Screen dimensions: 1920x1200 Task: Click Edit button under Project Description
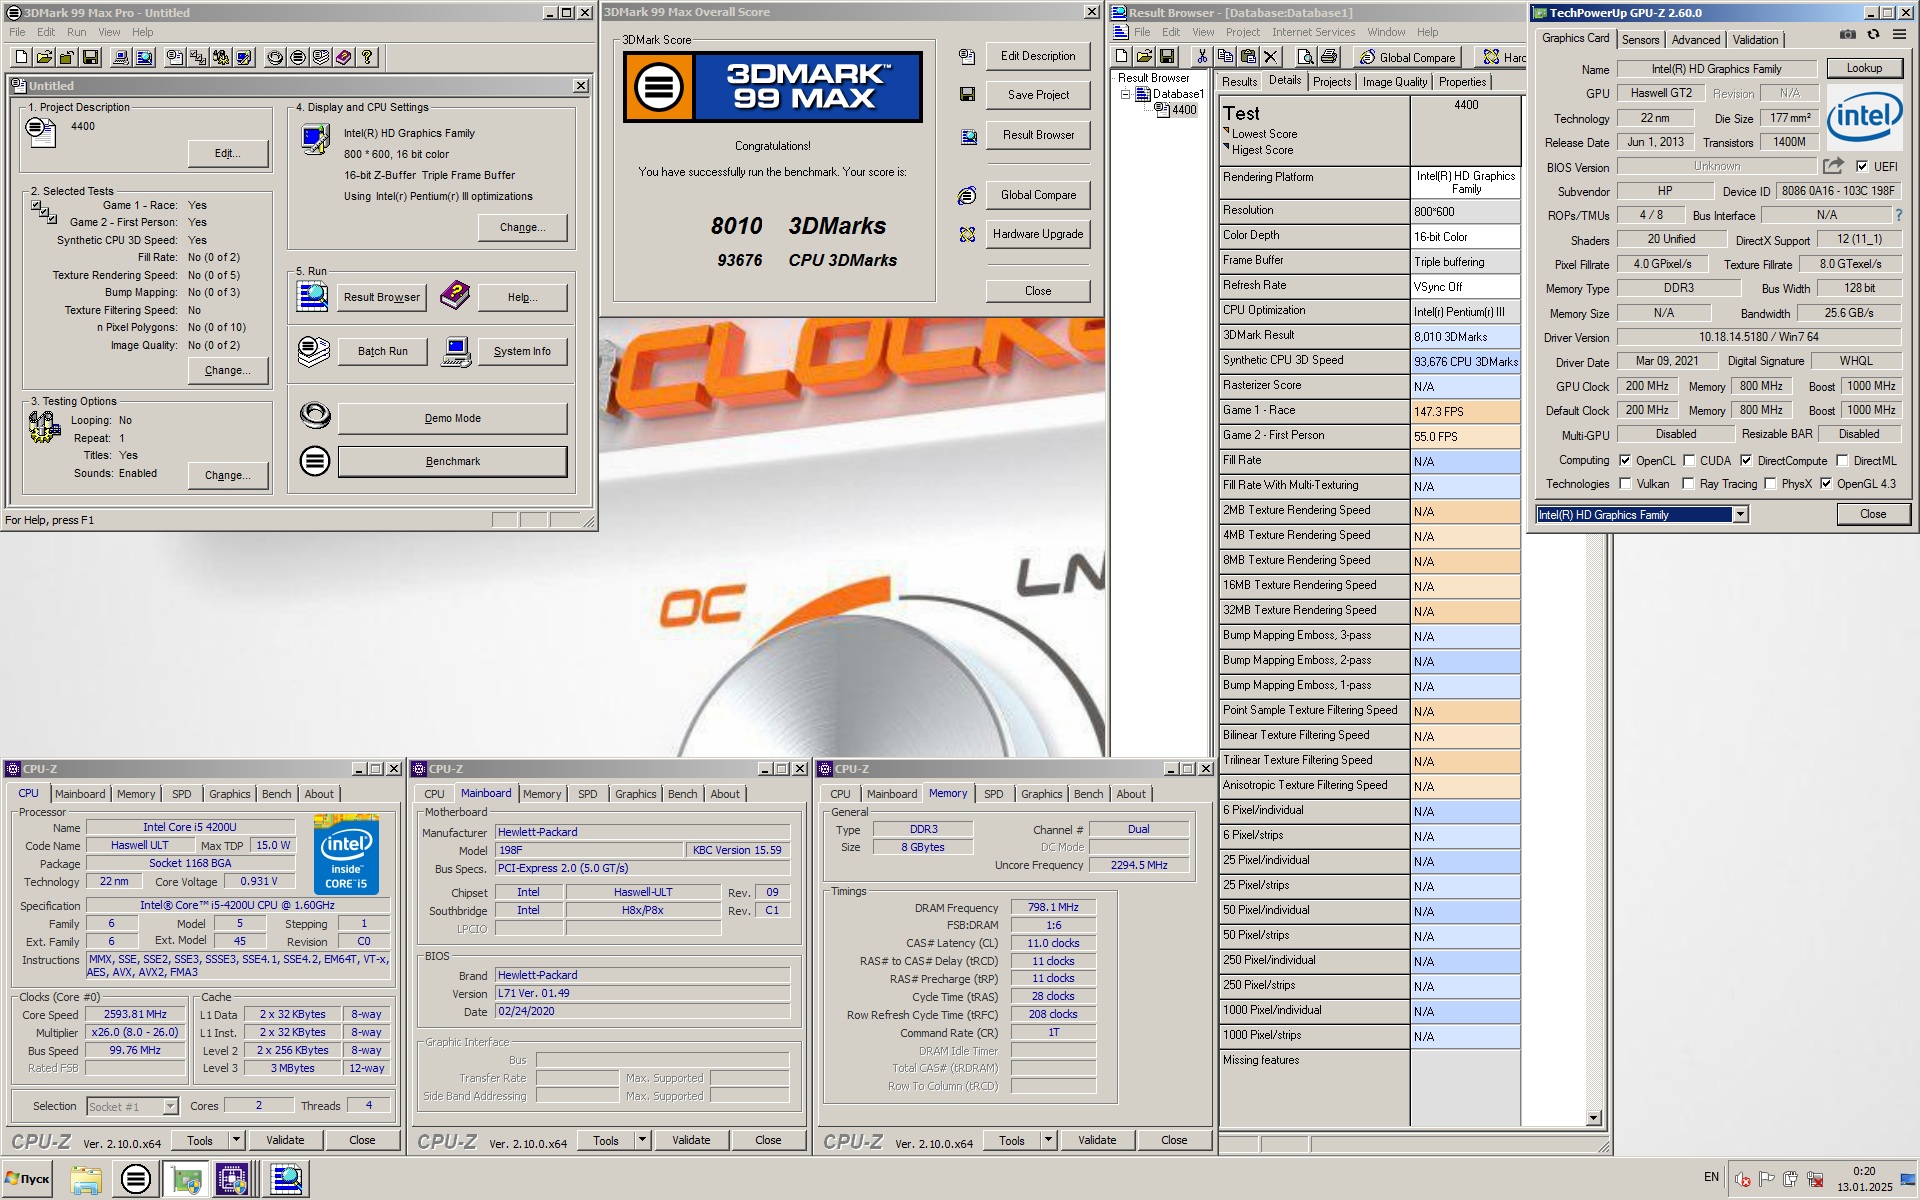pos(228,153)
